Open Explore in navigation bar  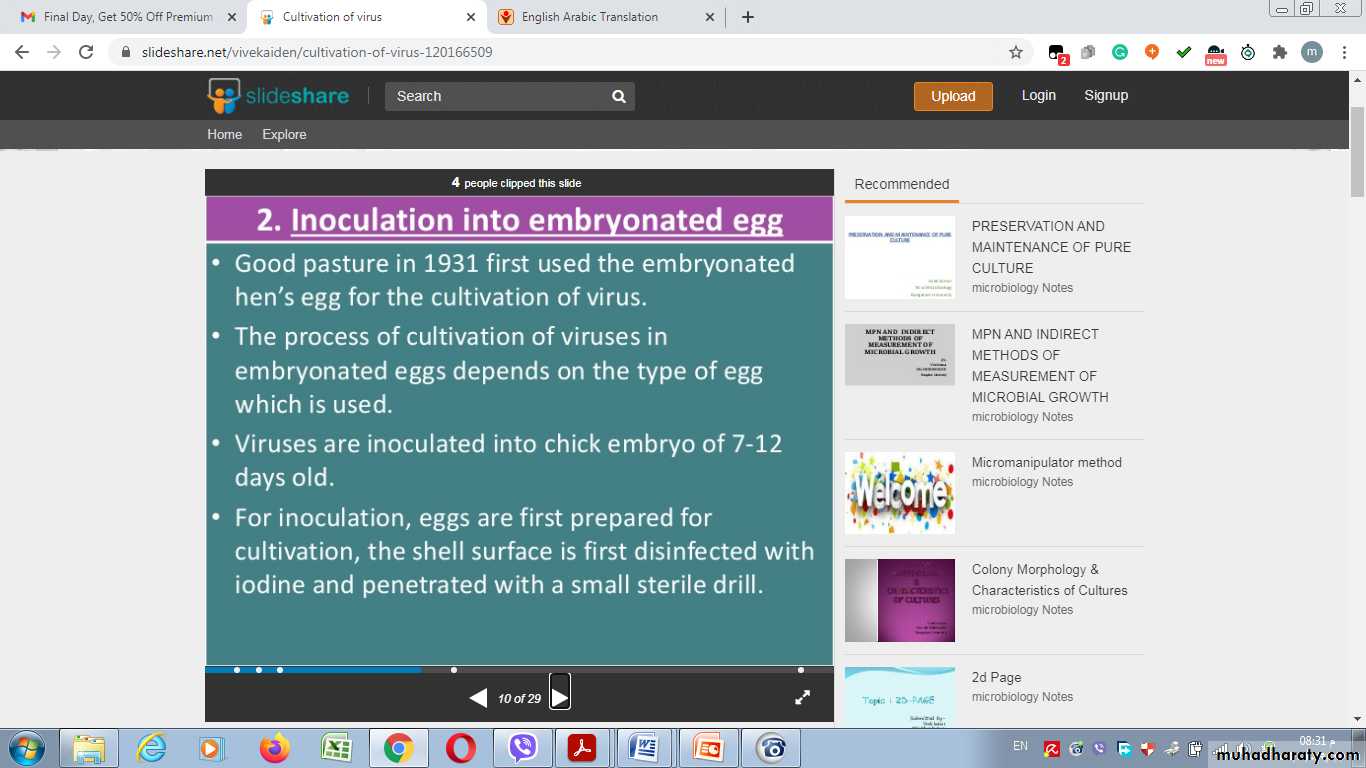pos(284,134)
